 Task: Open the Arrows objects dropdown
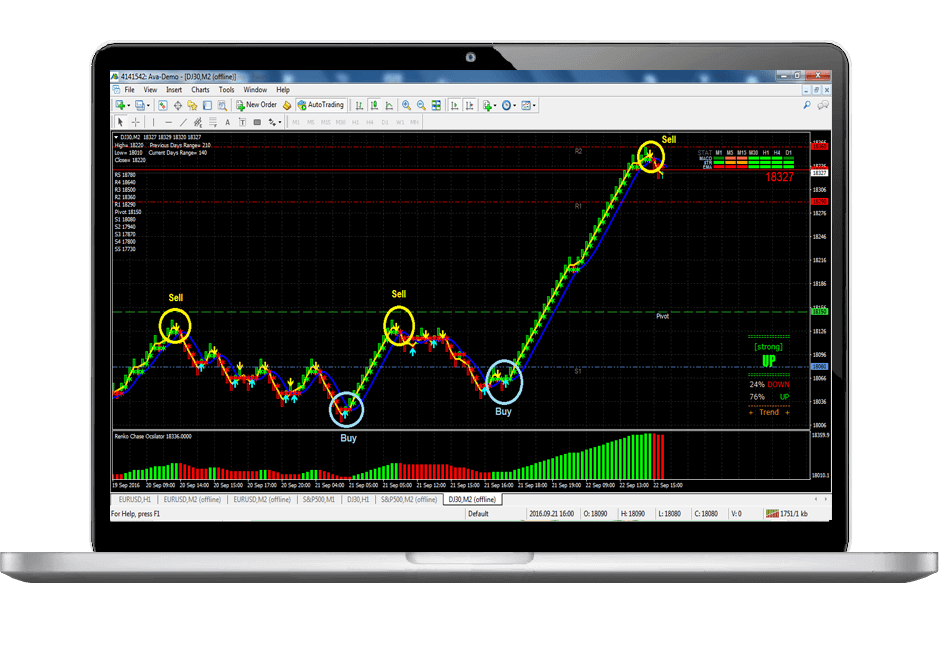[272, 122]
